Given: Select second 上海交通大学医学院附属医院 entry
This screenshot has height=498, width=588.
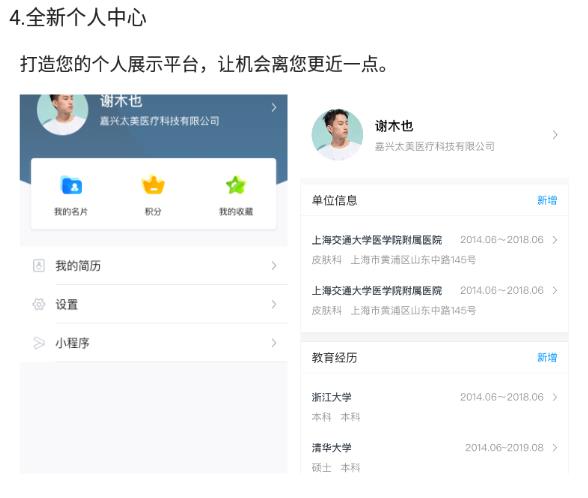Looking at the screenshot, I should pos(435,300).
